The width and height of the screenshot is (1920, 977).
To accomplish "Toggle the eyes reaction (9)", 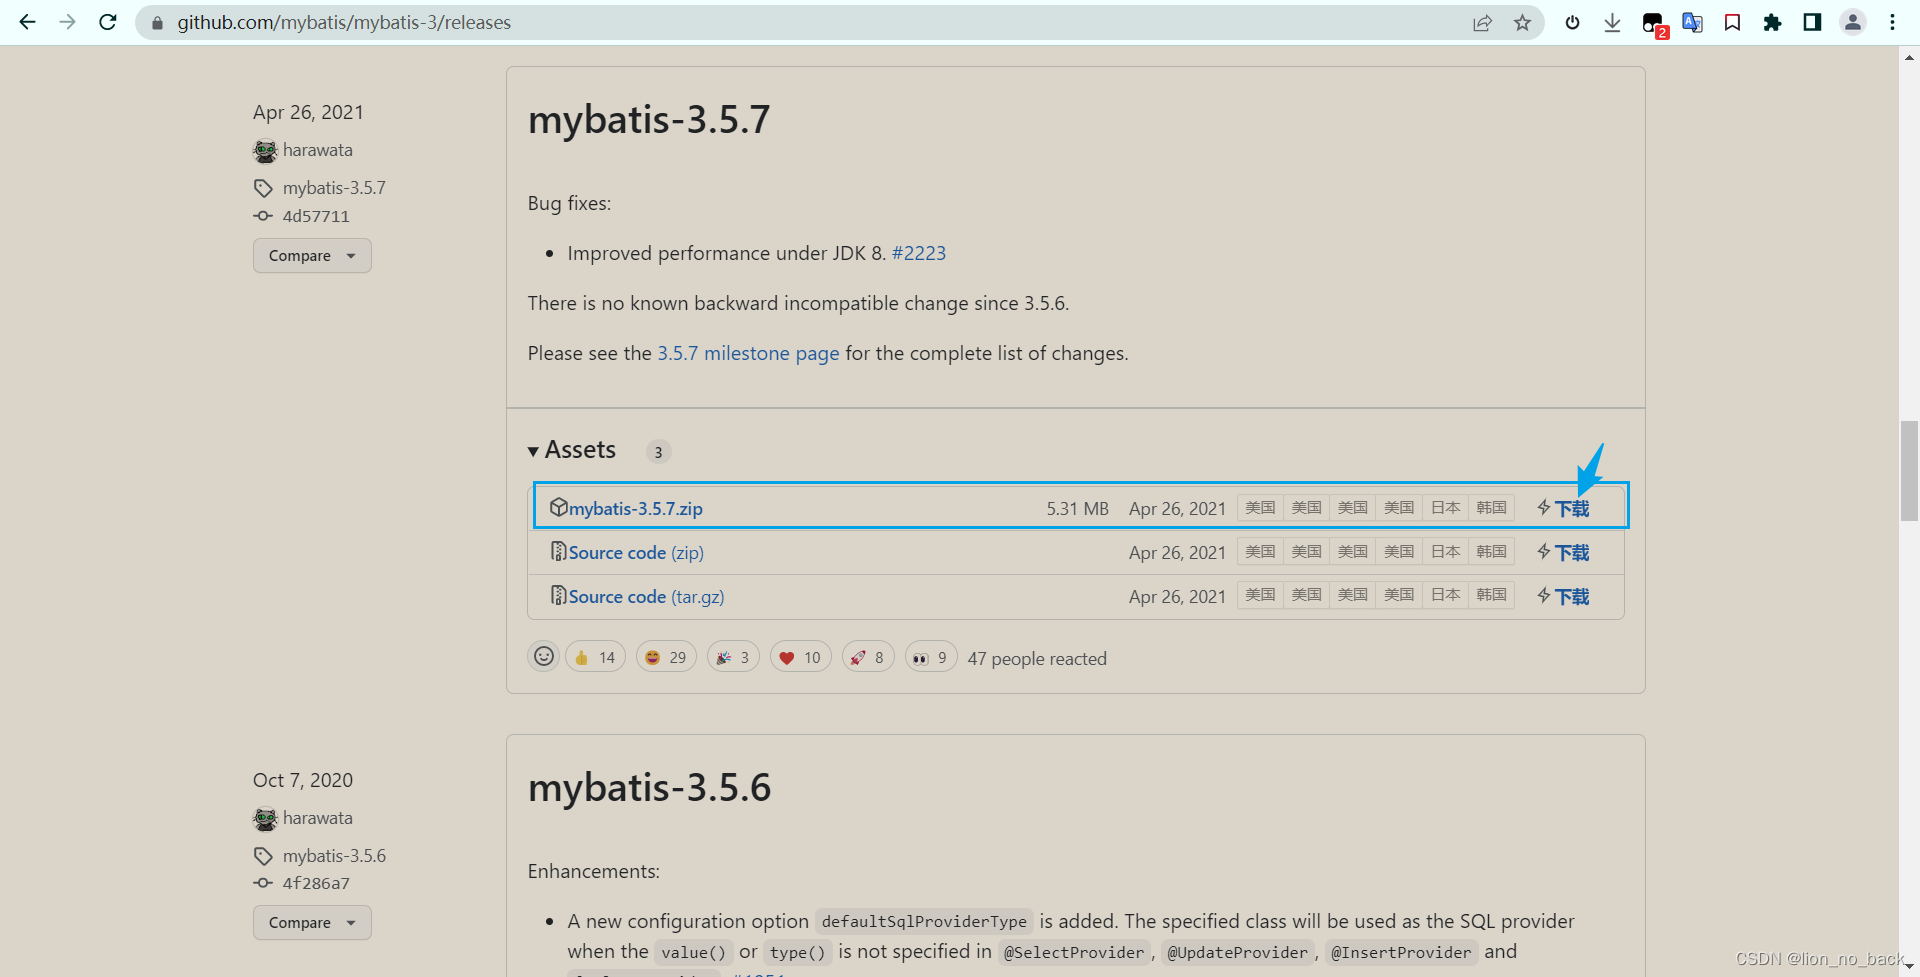I will coord(931,657).
